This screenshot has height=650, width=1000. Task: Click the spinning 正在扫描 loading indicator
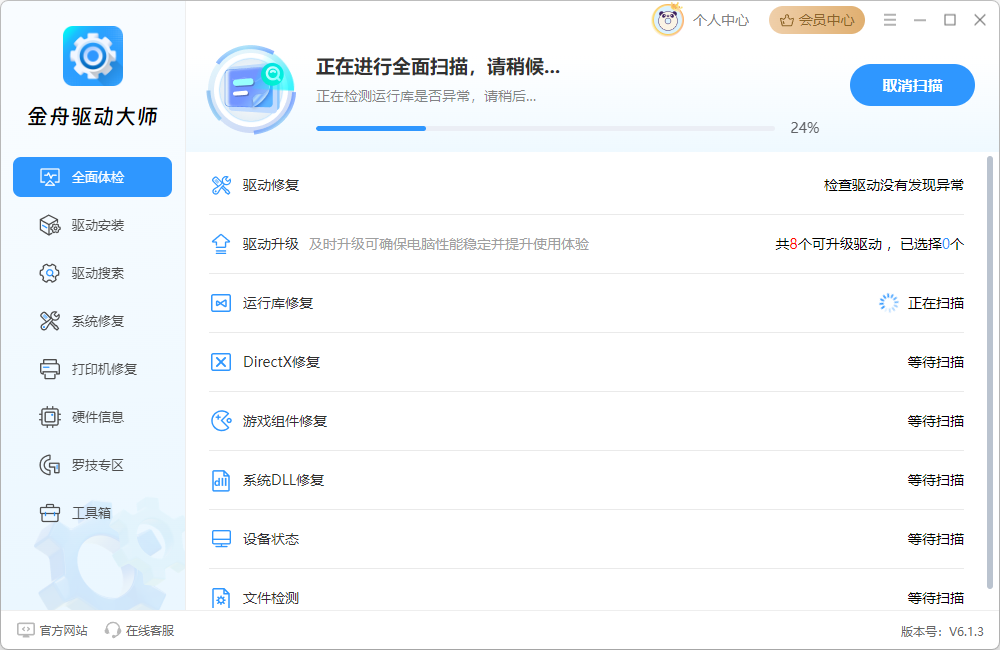(888, 303)
